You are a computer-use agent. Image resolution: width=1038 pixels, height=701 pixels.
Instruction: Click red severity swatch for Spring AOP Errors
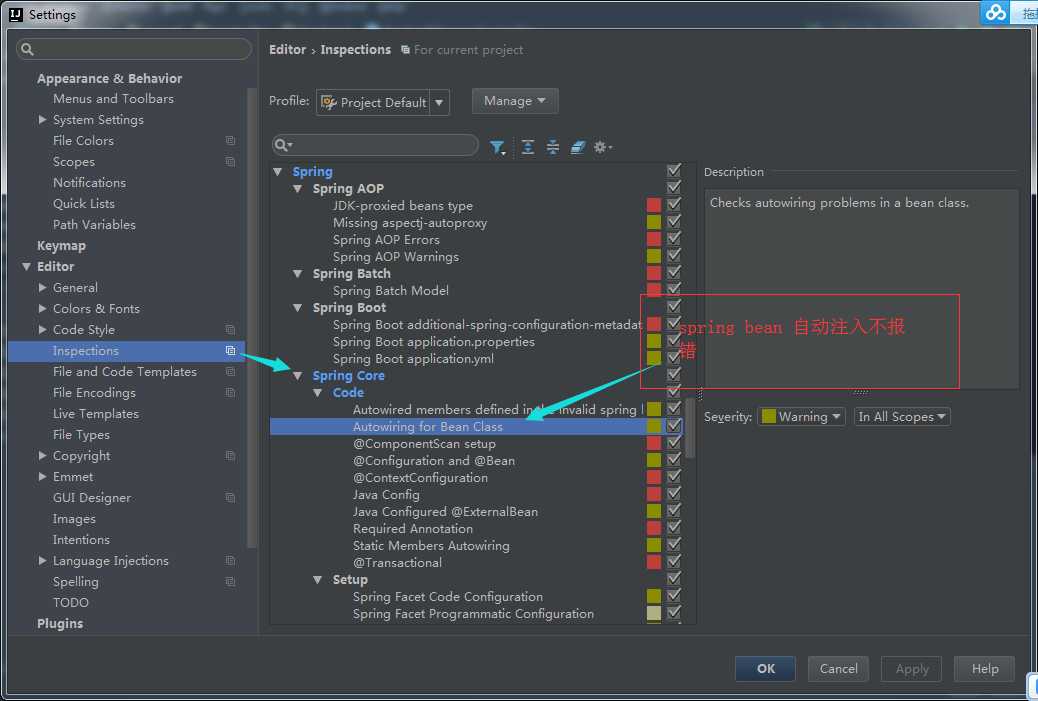[x=654, y=239]
